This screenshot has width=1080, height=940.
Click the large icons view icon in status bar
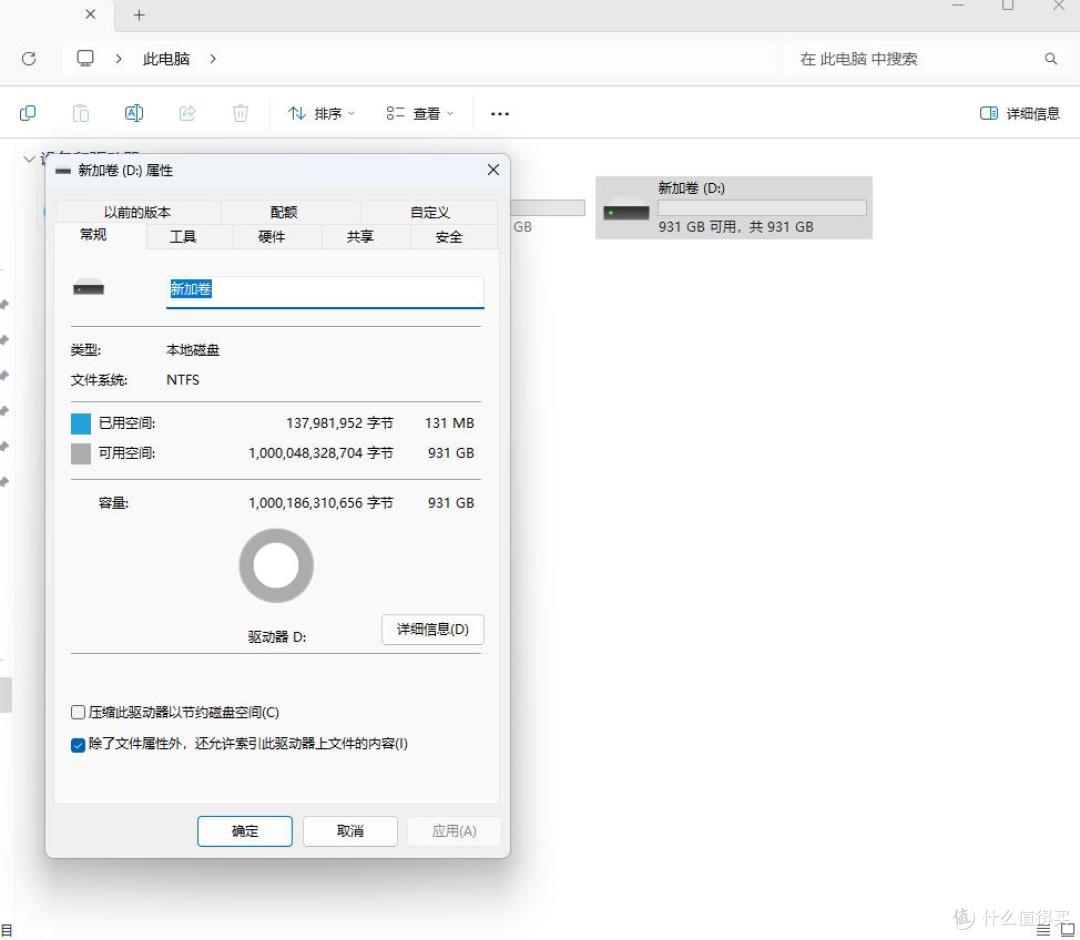pyautogui.click(x=1067, y=930)
